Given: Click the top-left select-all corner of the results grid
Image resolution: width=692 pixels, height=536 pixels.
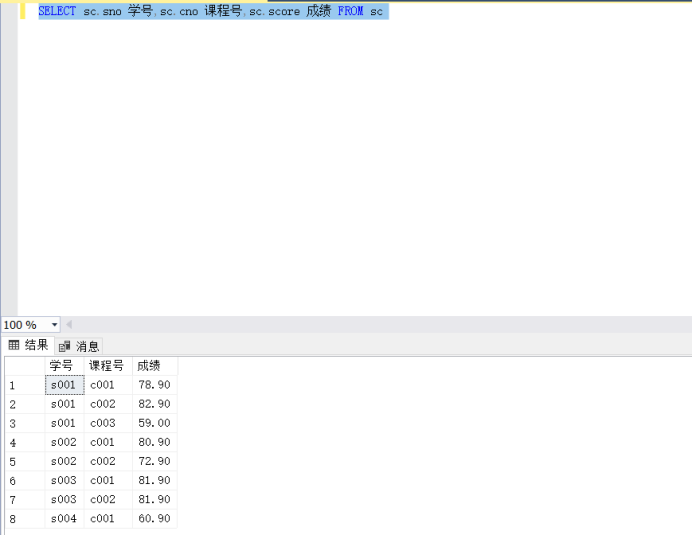Looking at the screenshot, I should pos(25,366).
